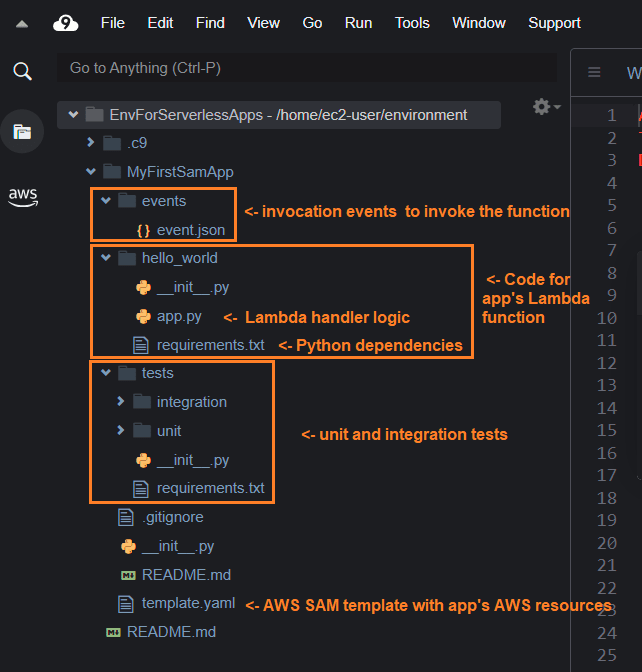Open the Find menu
Image resolution: width=642 pixels, height=672 pixels.
(210, 23)
